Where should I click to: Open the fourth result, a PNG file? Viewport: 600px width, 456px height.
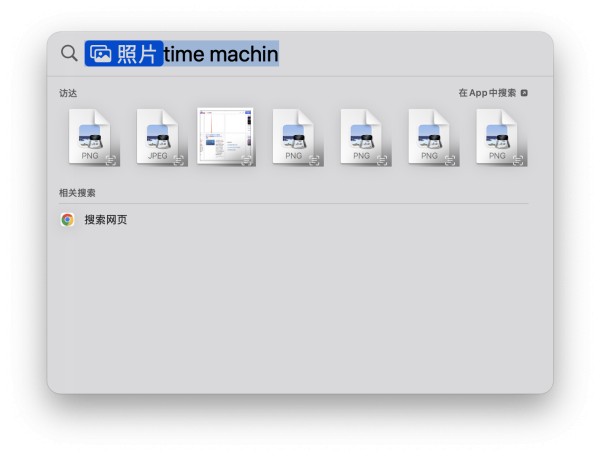(298, 137)
